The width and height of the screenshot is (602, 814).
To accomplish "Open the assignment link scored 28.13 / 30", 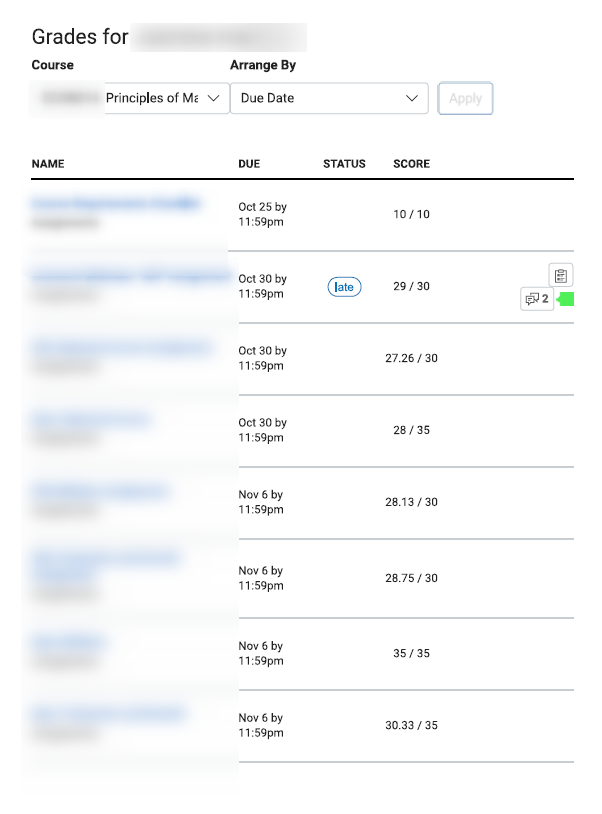I will tap(100, 491).
